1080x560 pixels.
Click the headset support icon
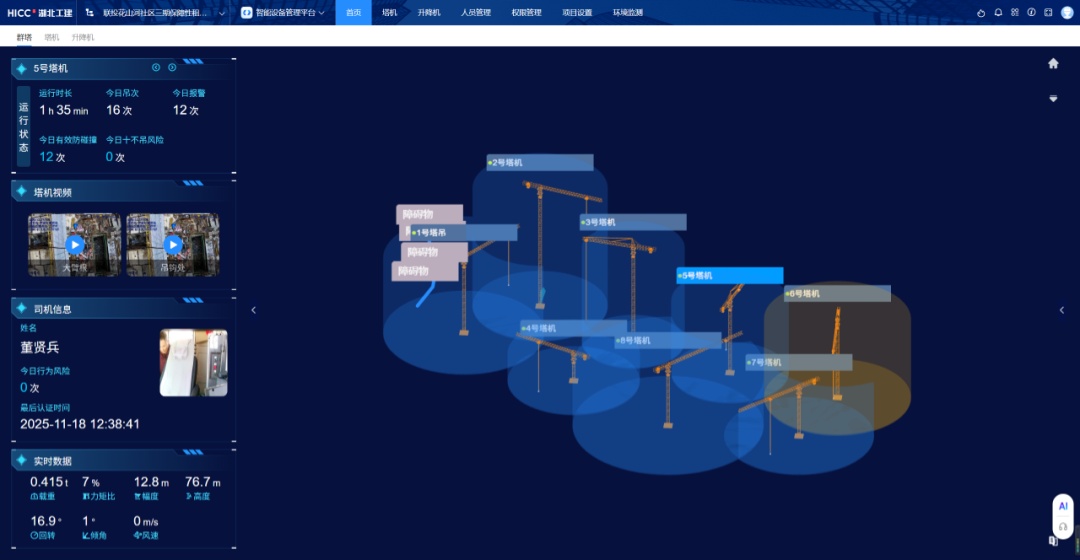(x=1062, y=526)
